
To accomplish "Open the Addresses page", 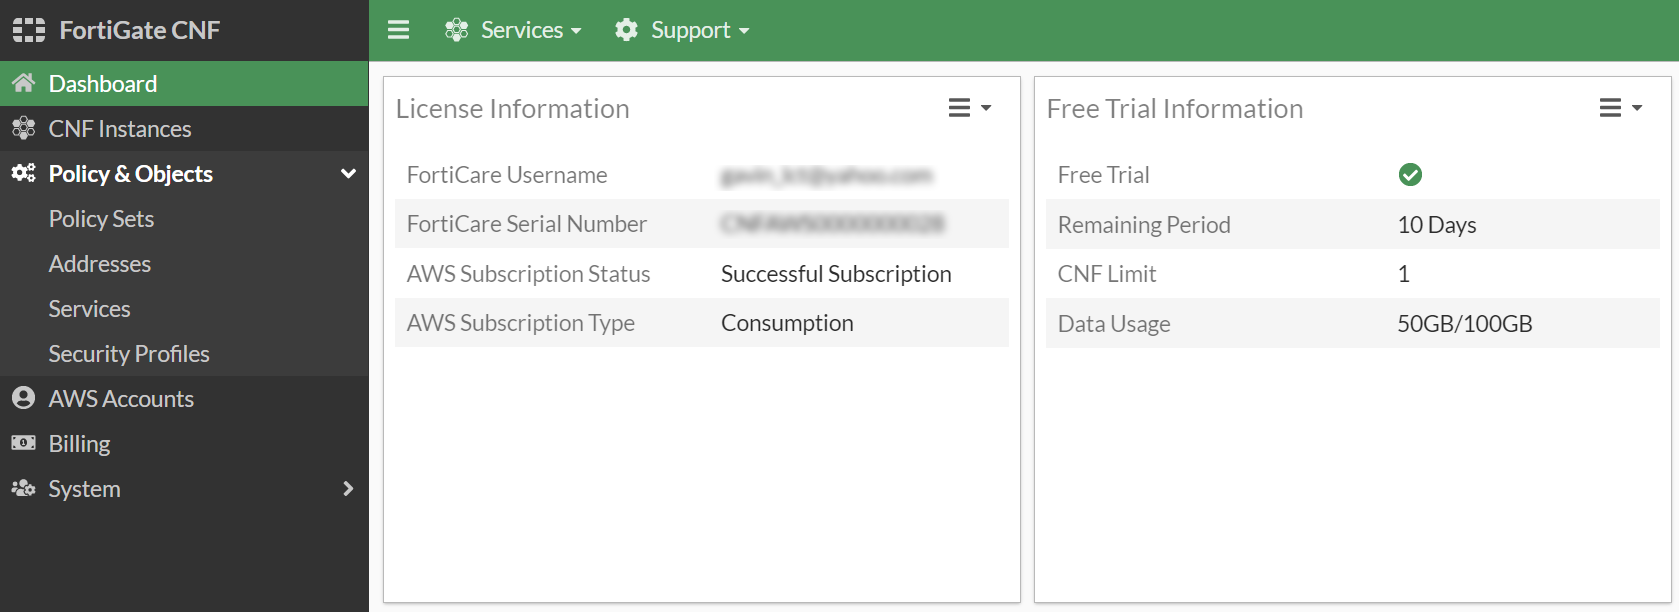I will tap(100, 264).
